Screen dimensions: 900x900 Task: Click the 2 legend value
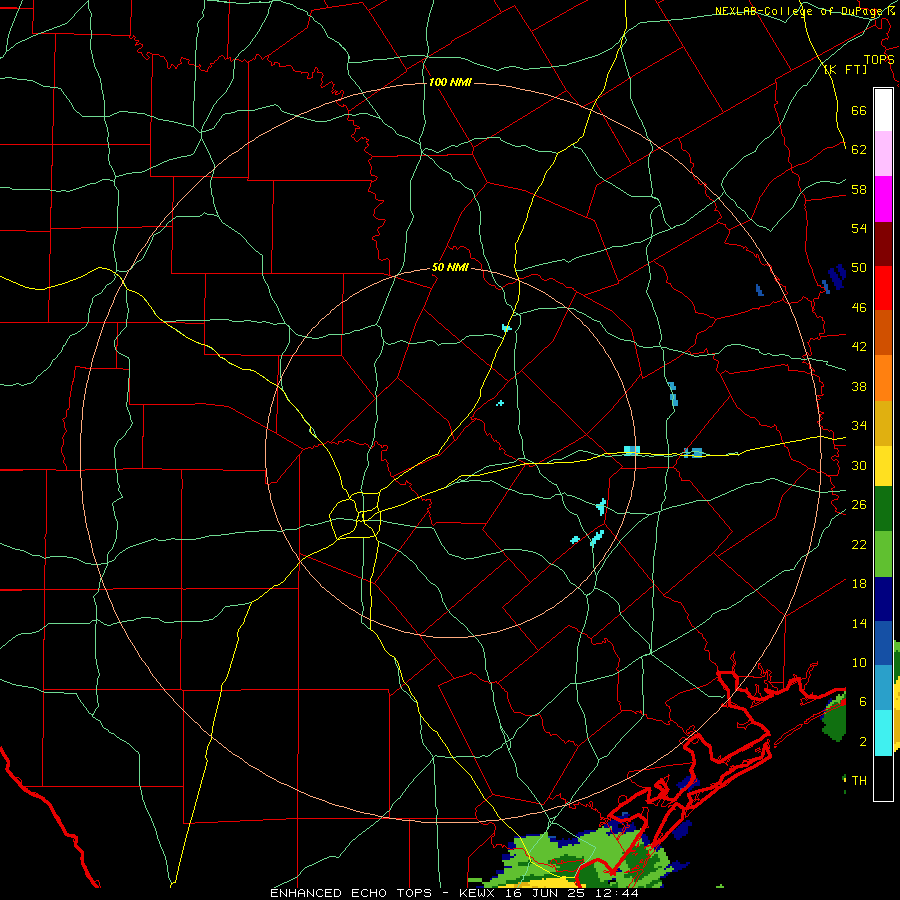click(x=862, y=742)
